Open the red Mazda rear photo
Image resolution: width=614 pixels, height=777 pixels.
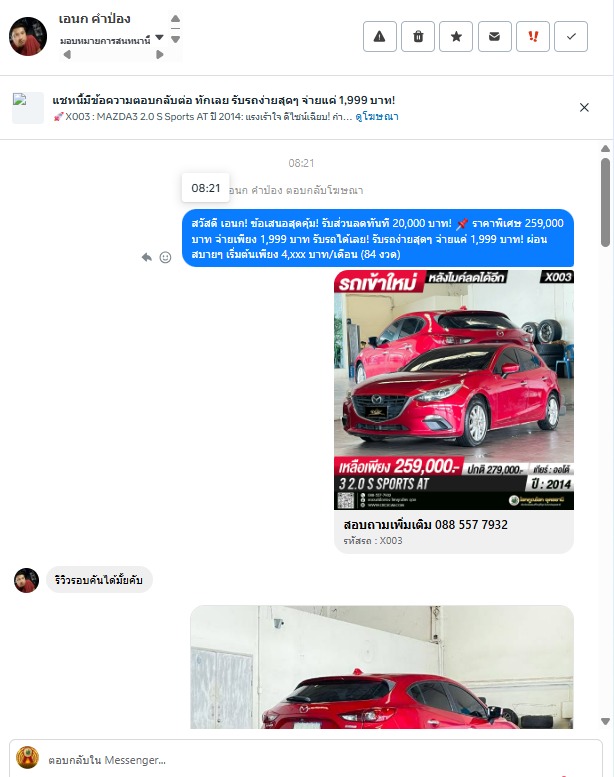[382, 667]
